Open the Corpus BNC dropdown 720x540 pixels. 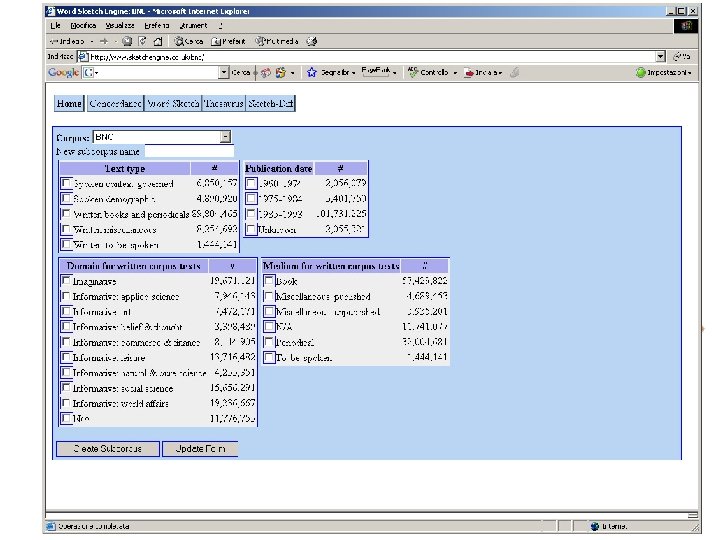162,137
